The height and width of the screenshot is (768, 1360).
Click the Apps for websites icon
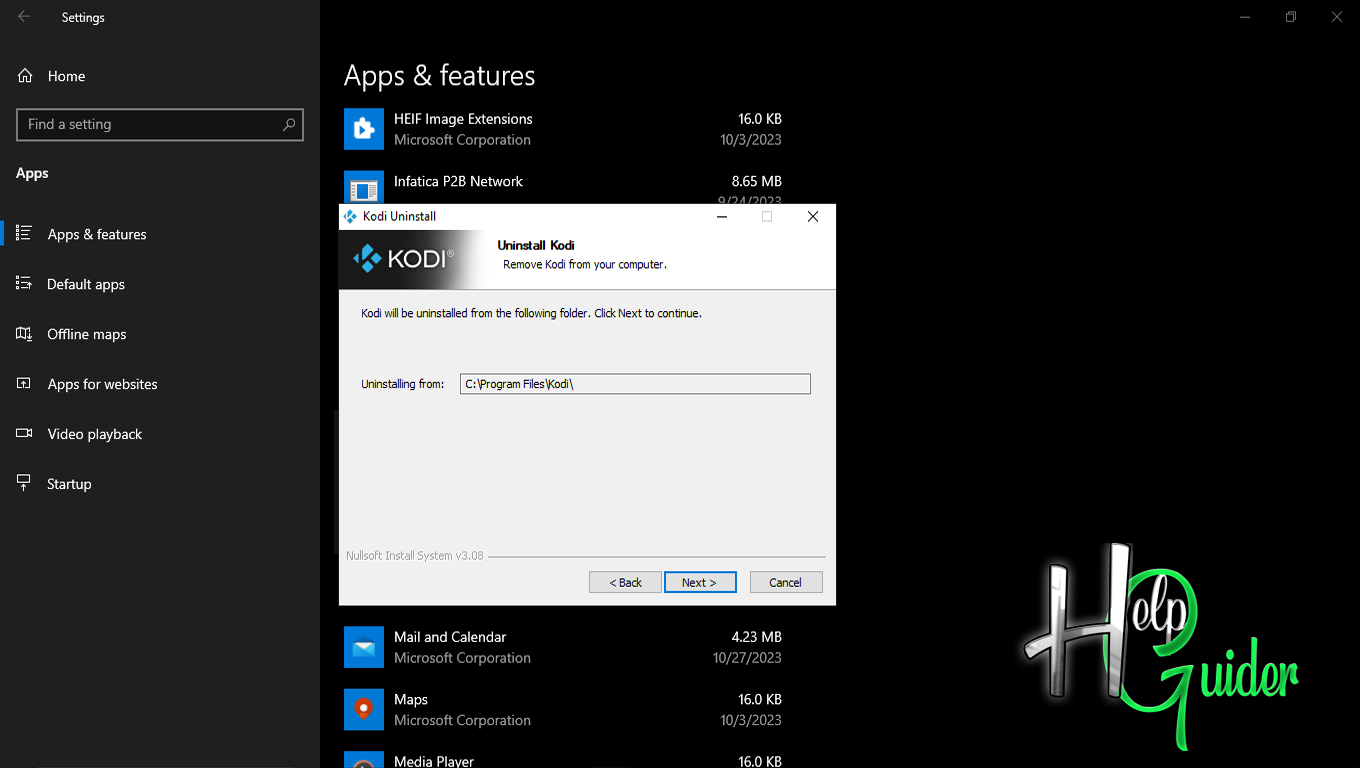pos(24,383)
